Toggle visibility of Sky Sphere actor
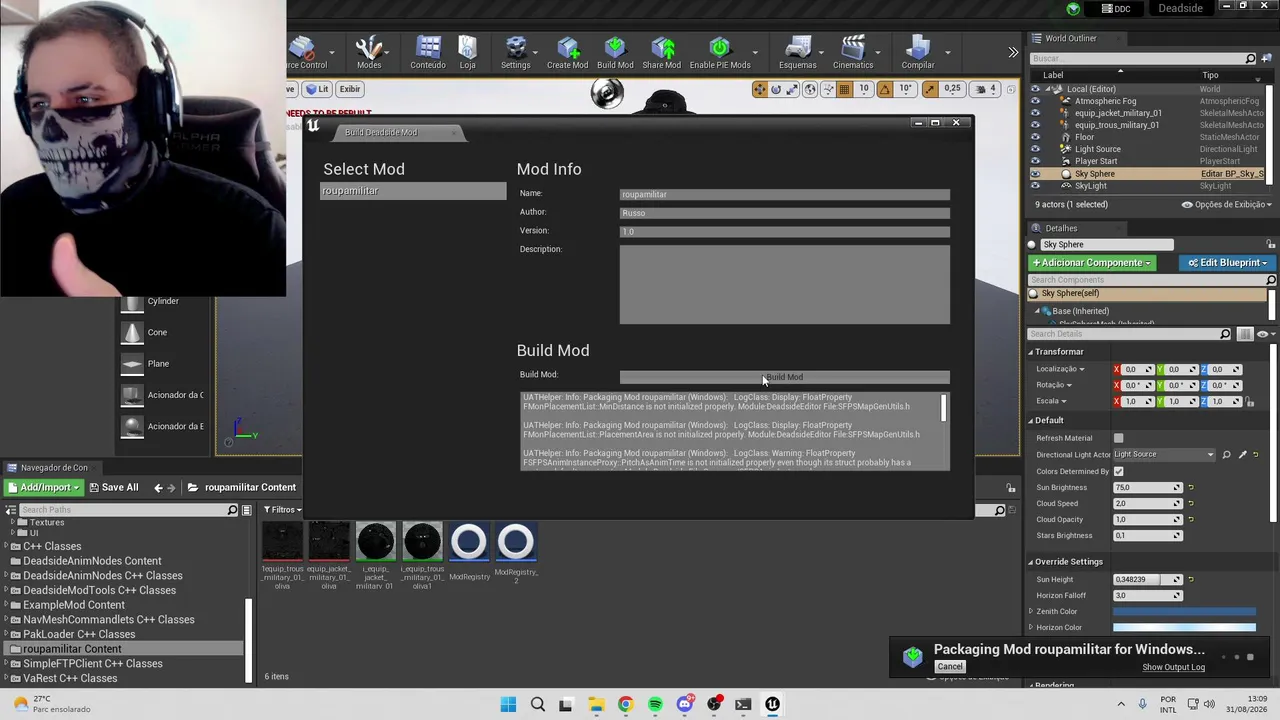1280x720 pixels. pos(1035,174)
